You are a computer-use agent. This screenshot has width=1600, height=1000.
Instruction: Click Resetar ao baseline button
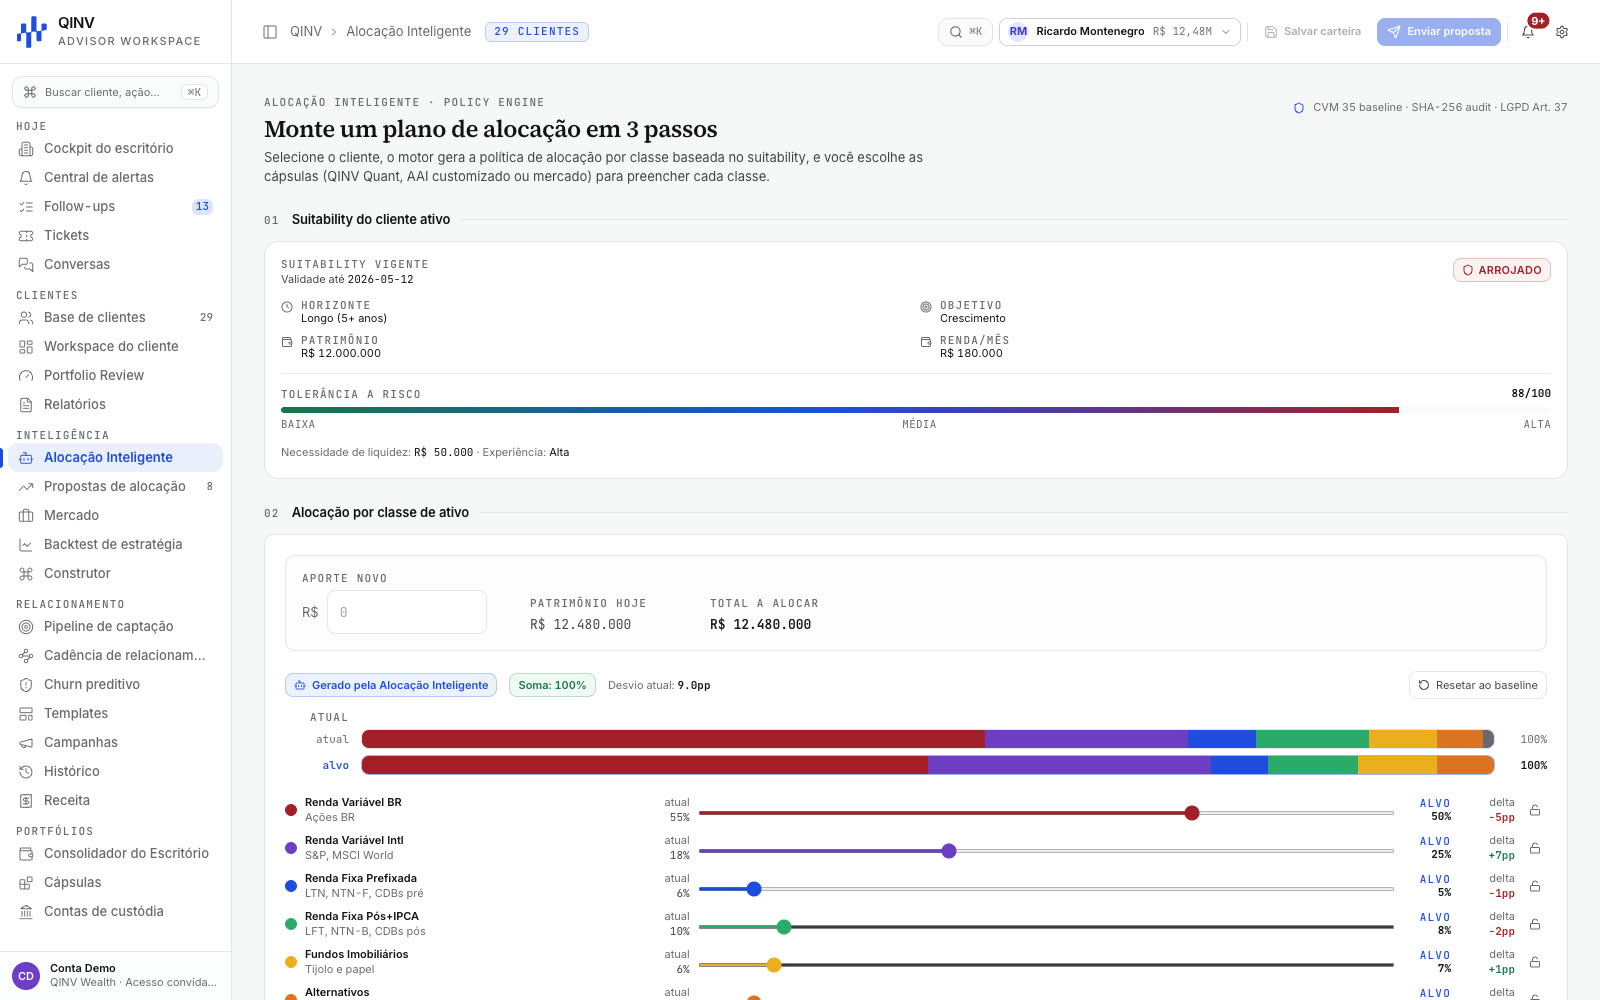click(1478, 685)
